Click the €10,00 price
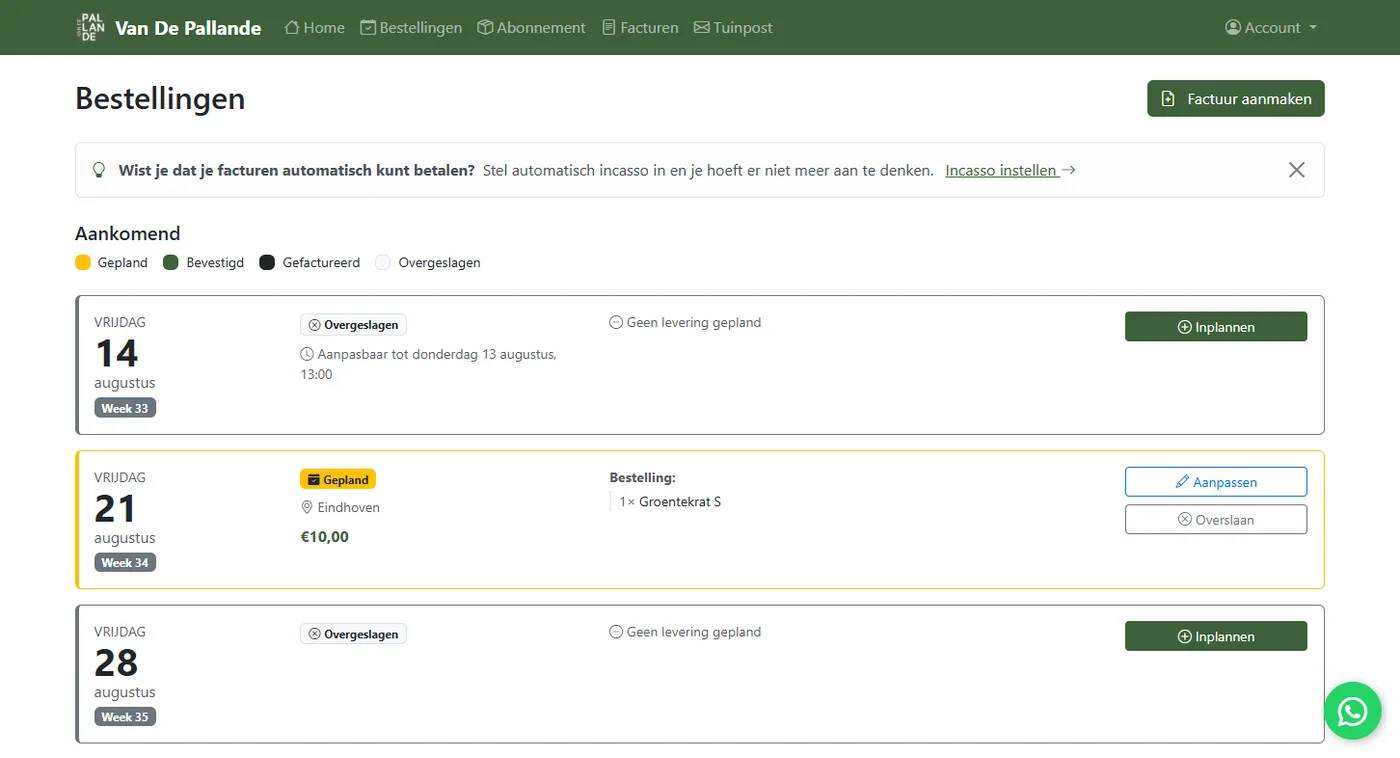 coord(325,537)
